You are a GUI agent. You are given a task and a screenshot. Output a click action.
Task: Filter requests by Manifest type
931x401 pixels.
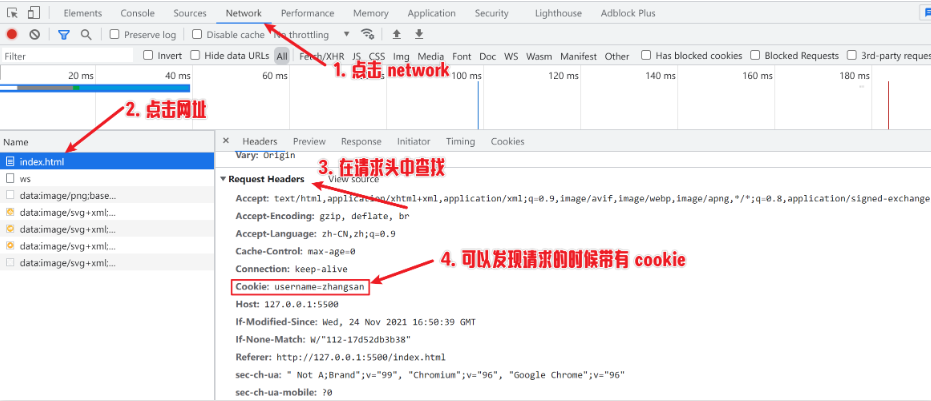(578, 56)
